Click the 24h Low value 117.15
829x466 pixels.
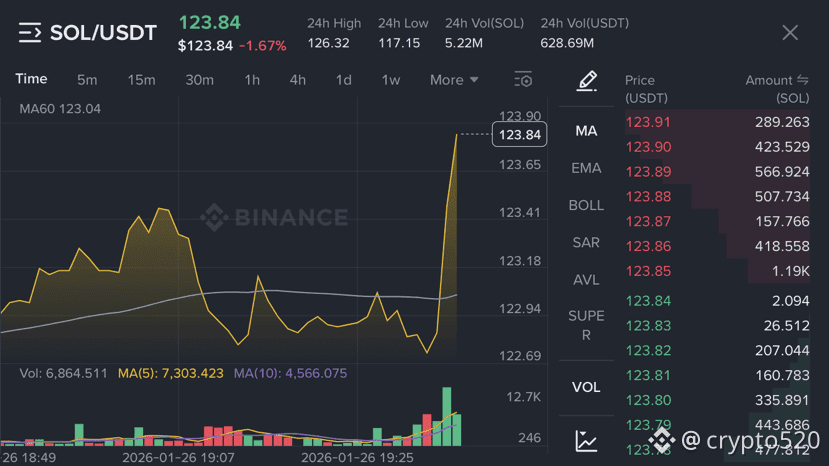pyautogui.click(x=399, y=43)
